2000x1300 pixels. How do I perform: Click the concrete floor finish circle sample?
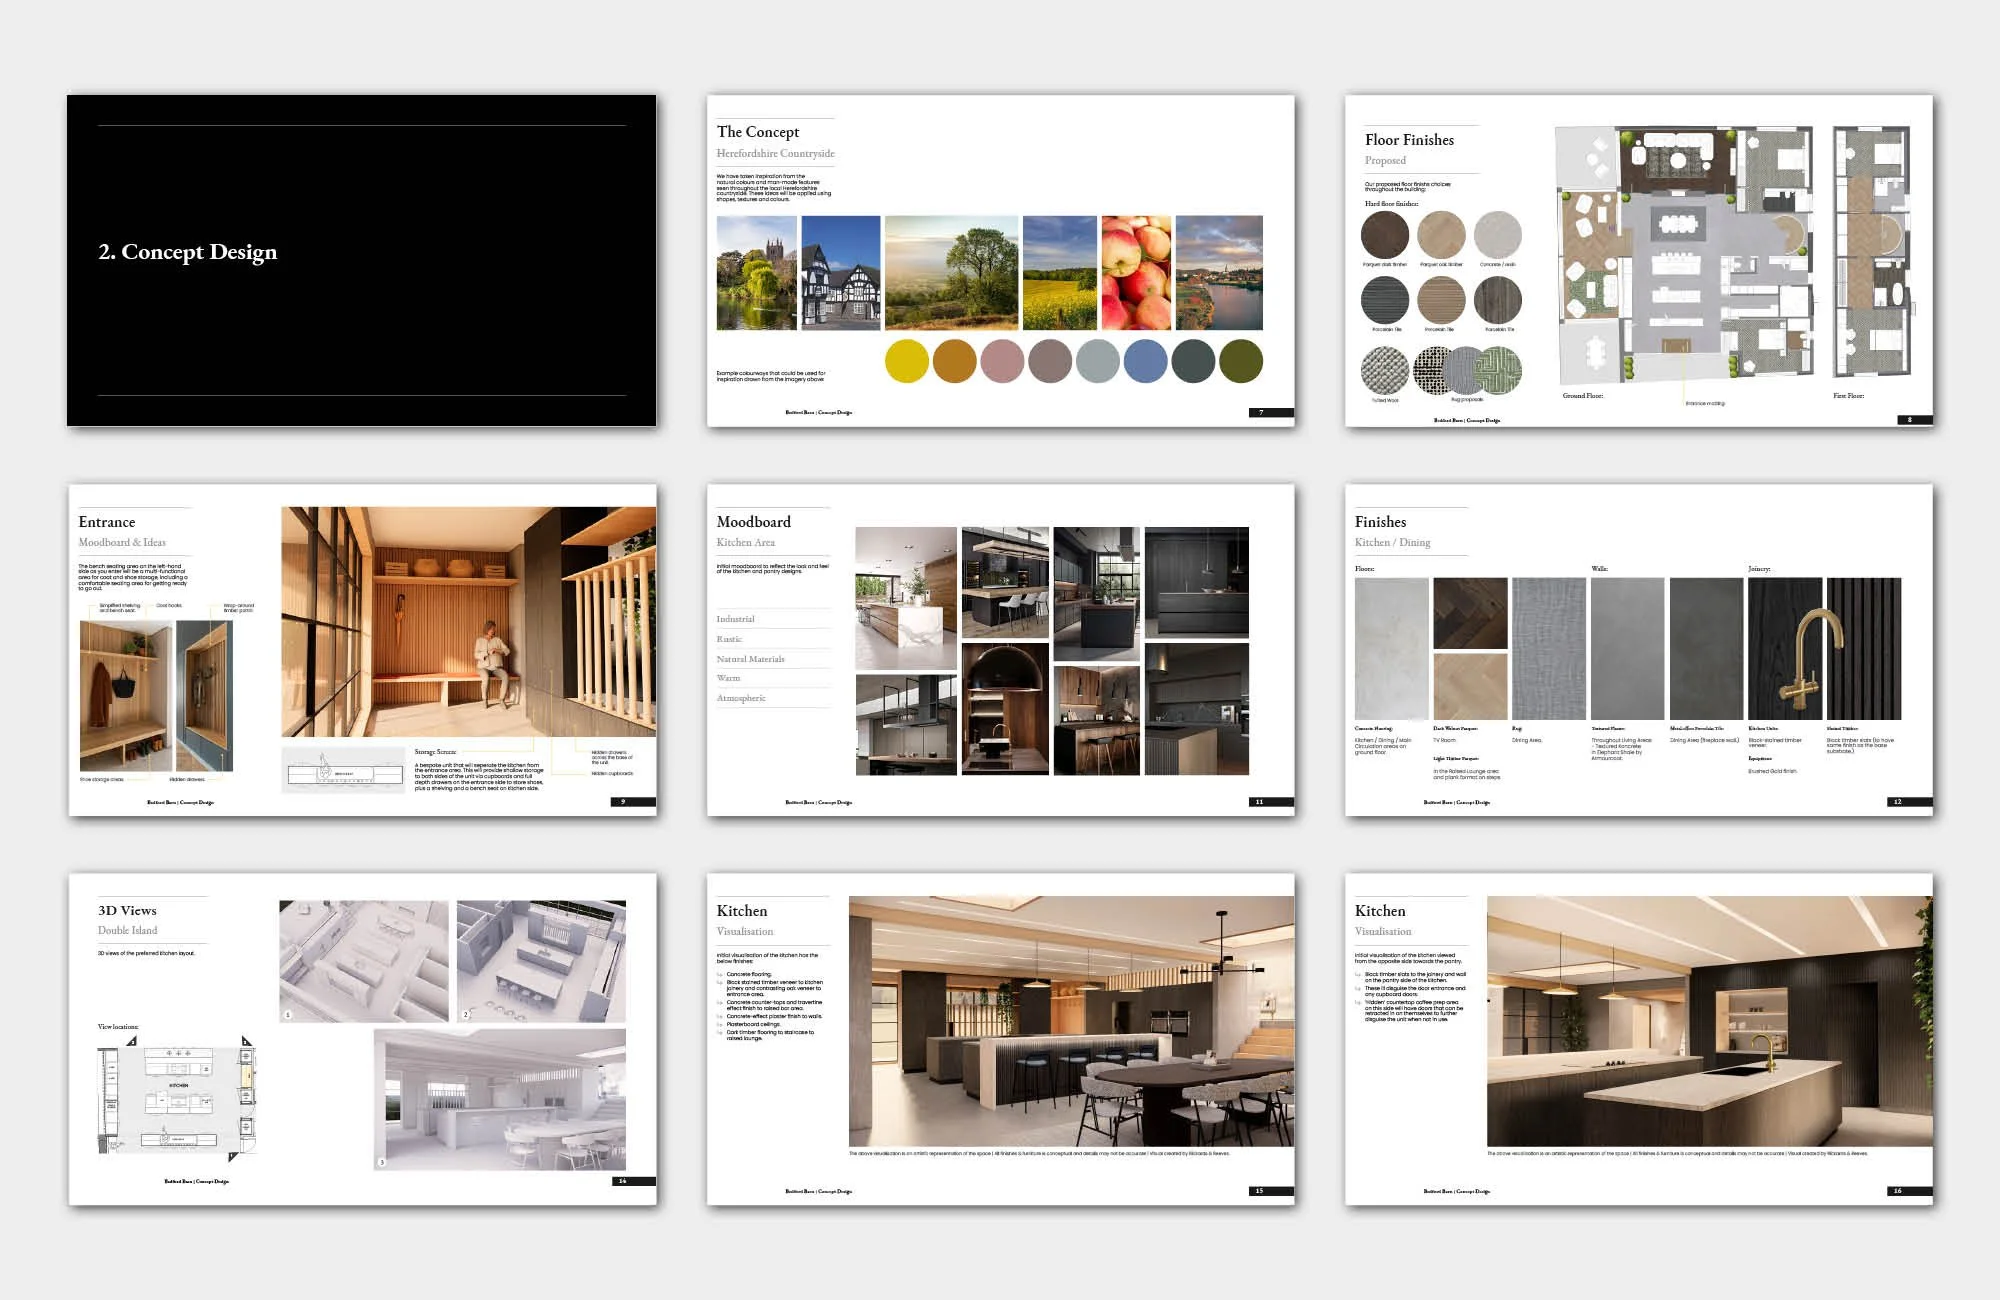pyautogui.click(x=1497, y=235)
